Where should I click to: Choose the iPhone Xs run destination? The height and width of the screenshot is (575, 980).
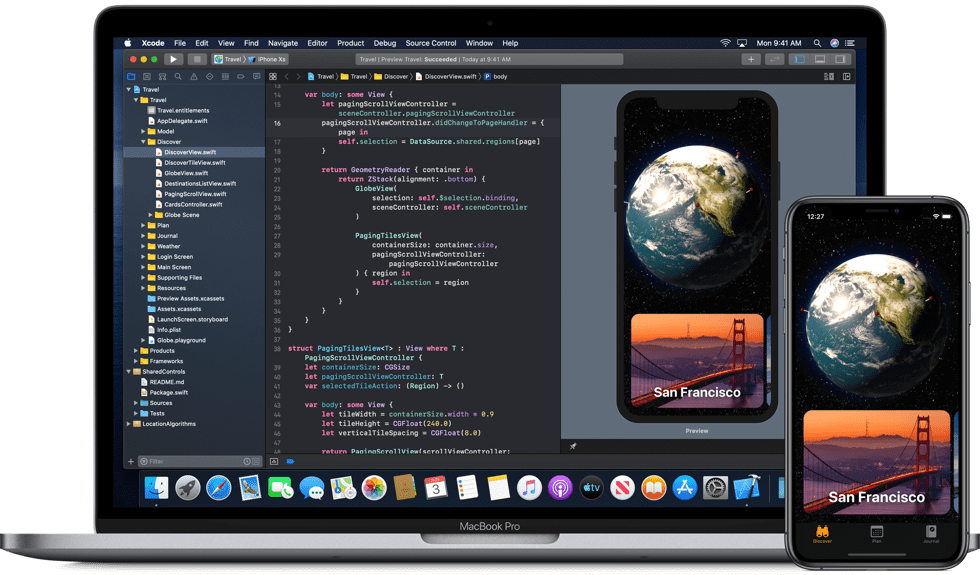coord(269,59)
